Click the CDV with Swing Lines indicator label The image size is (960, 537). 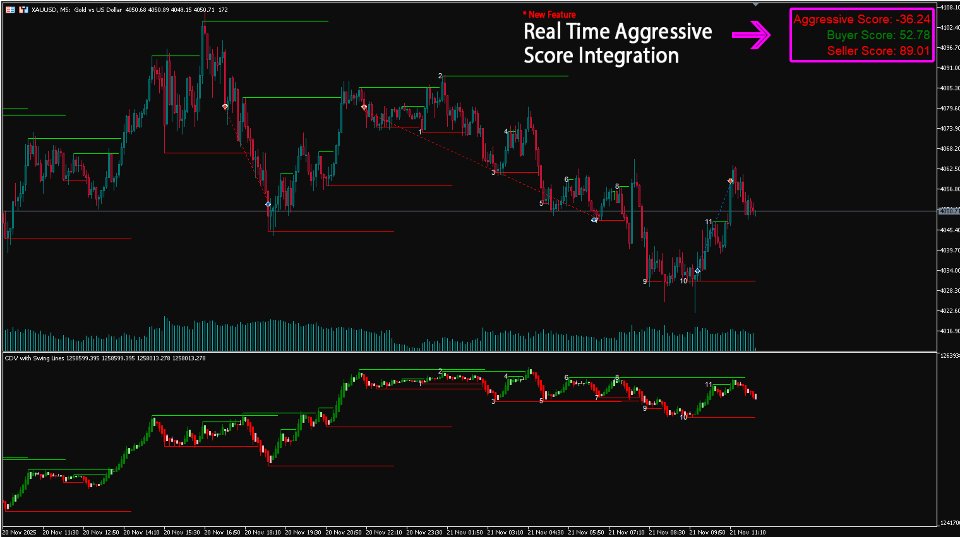[35, 358]
